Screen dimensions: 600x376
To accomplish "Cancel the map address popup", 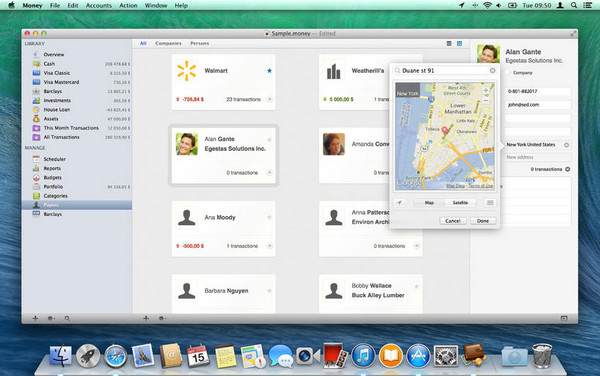I will pyautogui.click(x=453, y=221).
